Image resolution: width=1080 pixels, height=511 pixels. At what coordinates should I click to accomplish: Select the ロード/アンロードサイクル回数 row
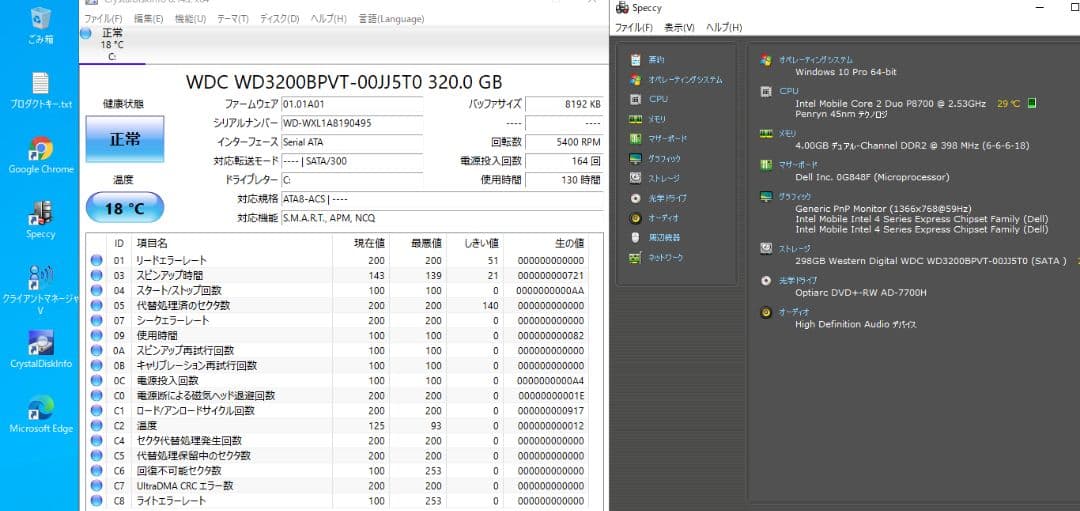click(x=339, y=410)
